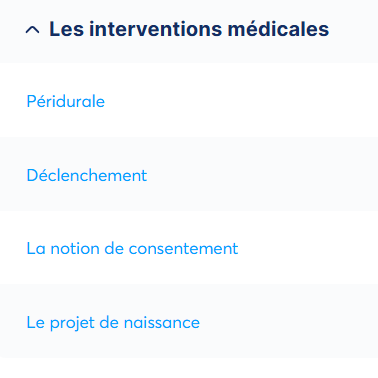Screen dimensions: 378x378
Task: Open the Déclenchement link
Action: [x=87, y=175]
